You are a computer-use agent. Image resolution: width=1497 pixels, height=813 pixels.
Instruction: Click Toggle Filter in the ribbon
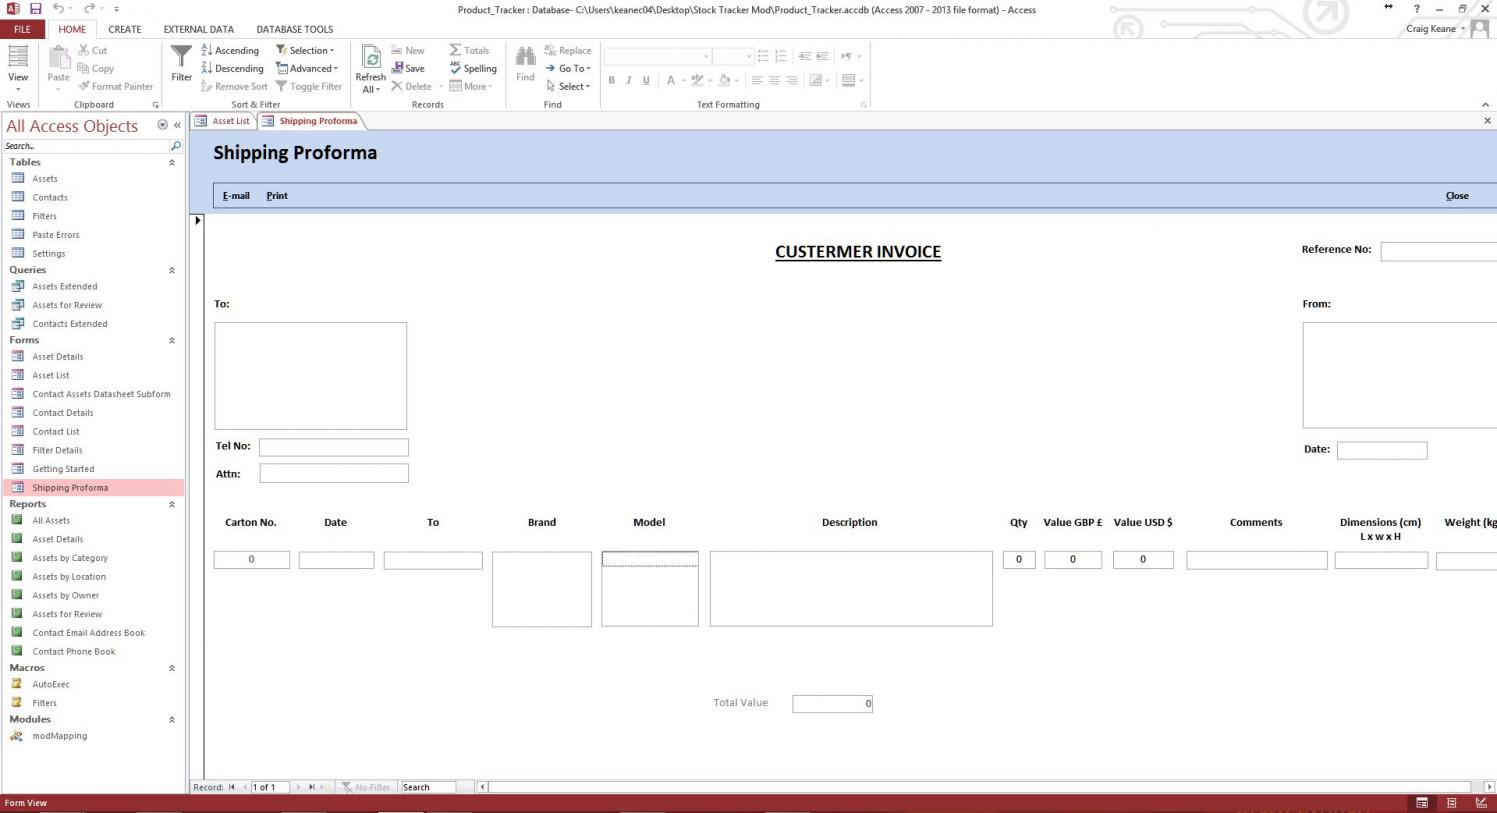(x=309, y=86)
